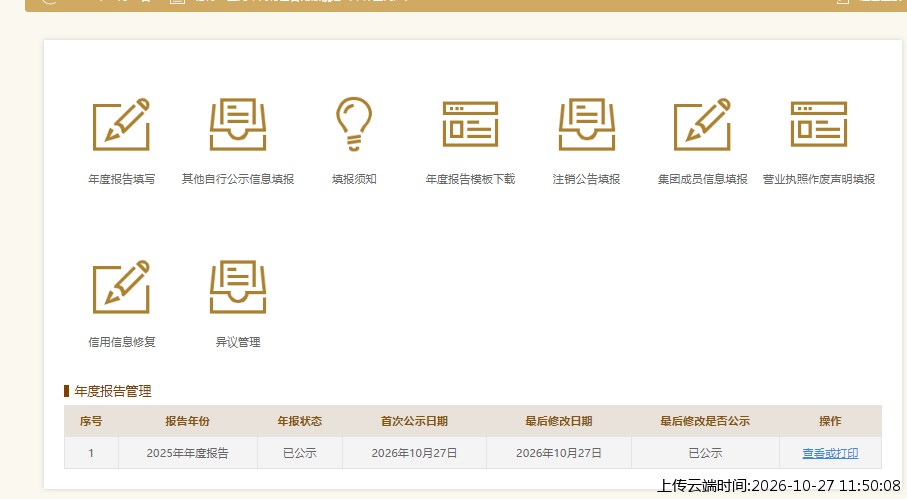Open the 年度报告填写 pencil icon

121,124
